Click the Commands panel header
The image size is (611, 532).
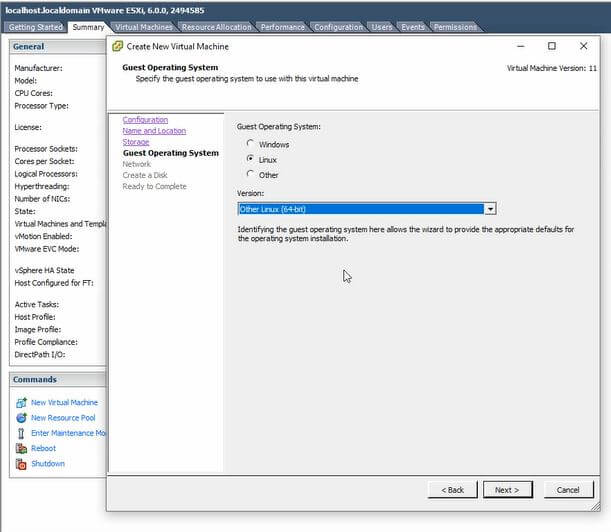coord(58,380)
